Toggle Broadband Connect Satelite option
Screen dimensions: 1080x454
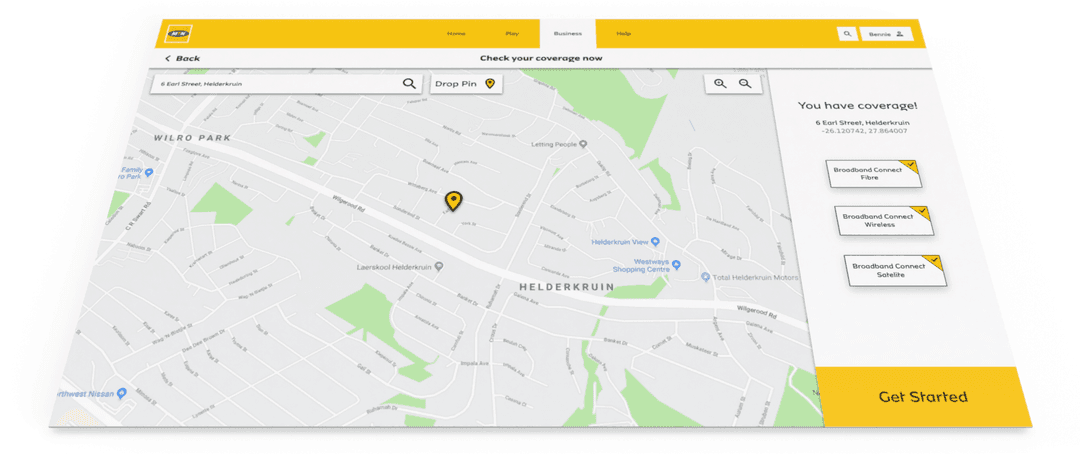tap(894, 270)
